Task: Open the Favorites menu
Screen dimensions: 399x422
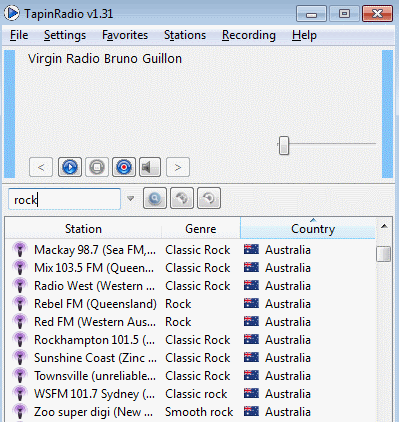Action: (x=125, y=35)
